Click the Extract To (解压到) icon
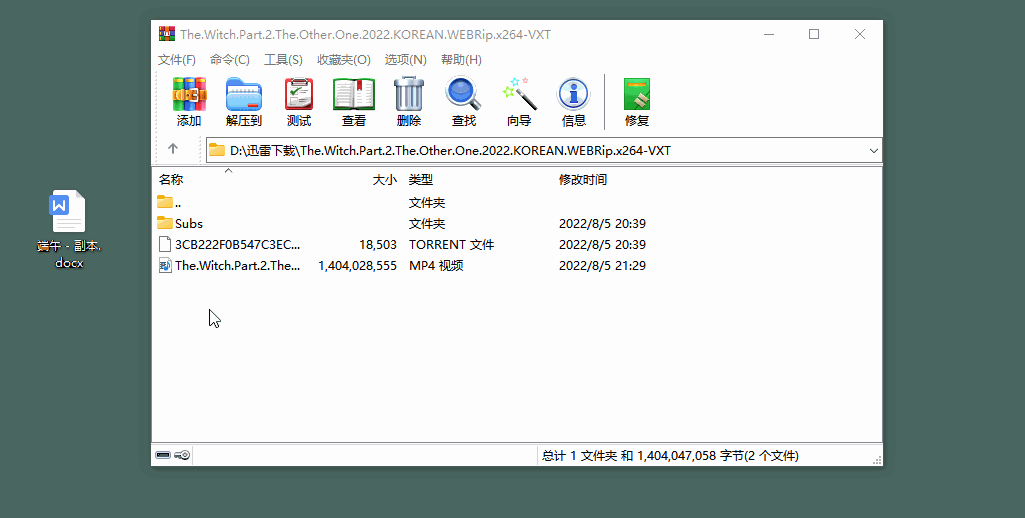 pos(244,94)
